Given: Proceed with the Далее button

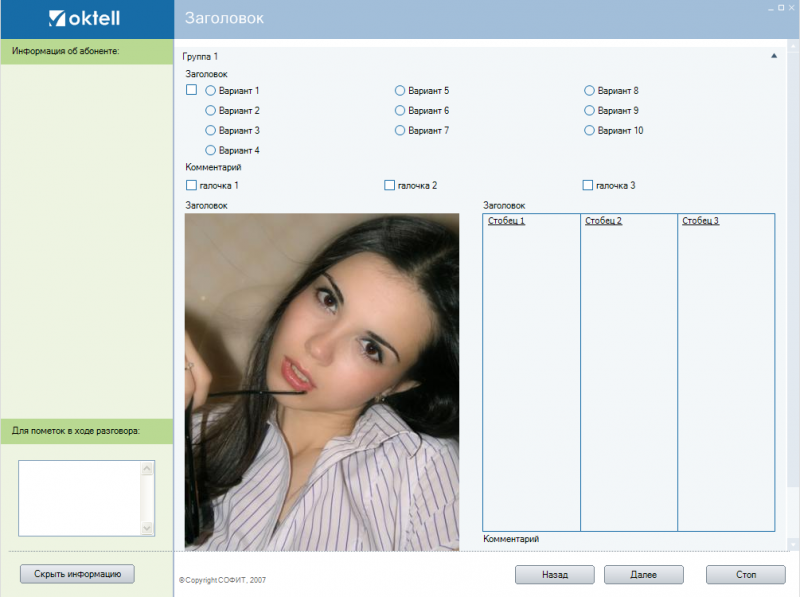Looking at the screenshot, I should coord(643,575).
